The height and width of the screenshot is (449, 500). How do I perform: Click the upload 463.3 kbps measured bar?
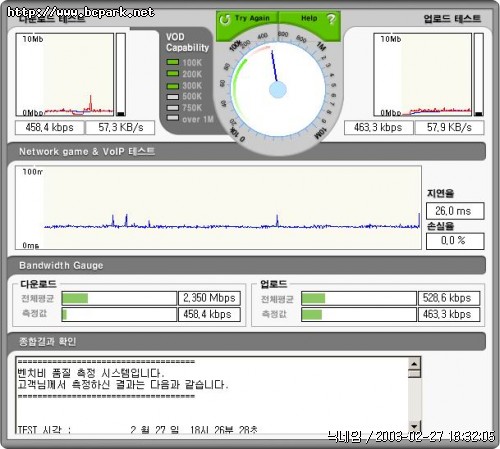359,314
